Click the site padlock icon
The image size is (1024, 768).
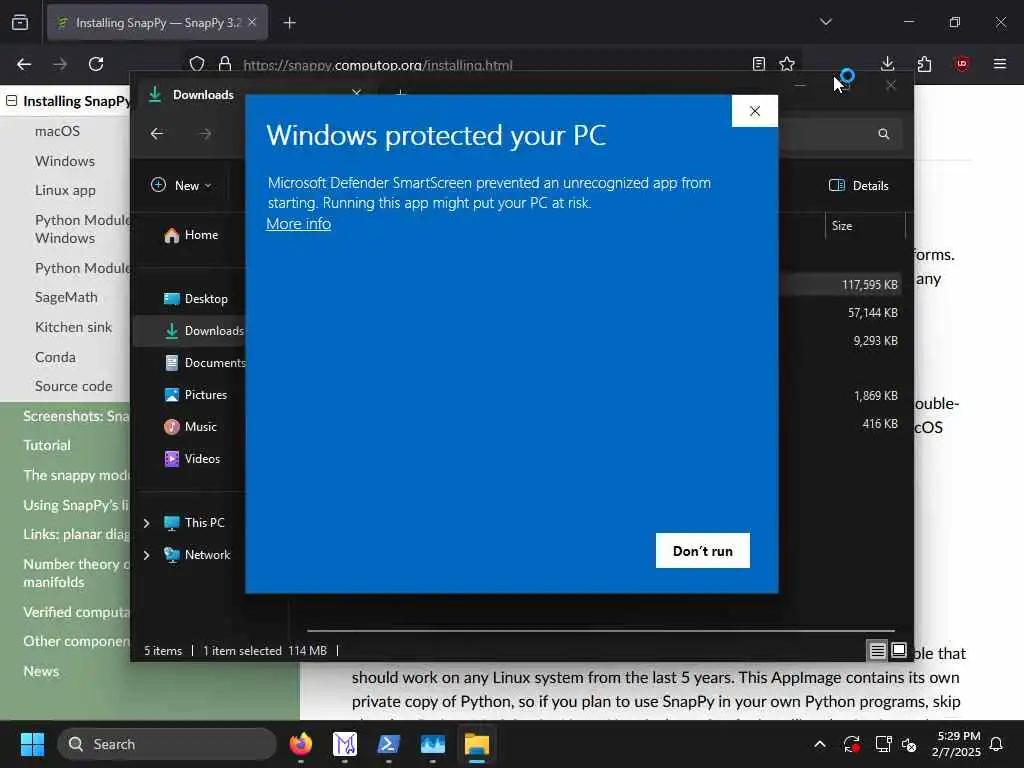(x=225, y=64)
